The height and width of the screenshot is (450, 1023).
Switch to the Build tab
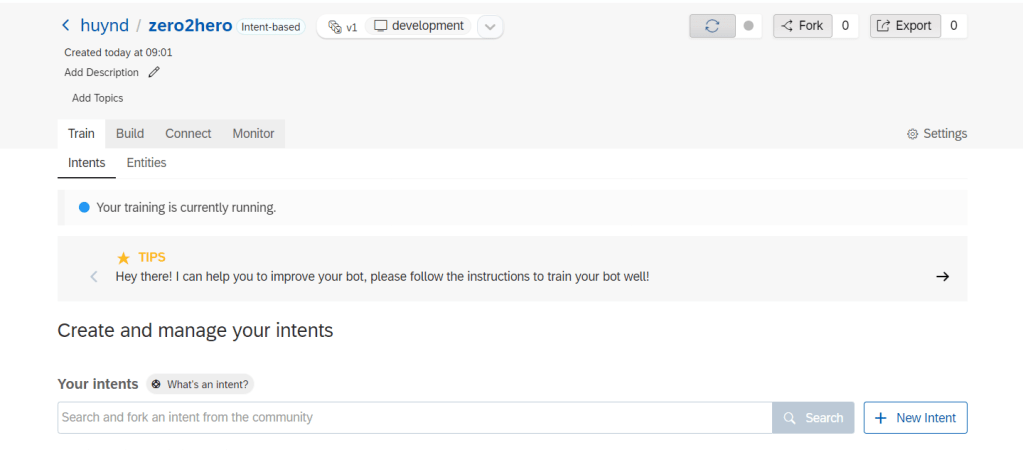tap(130, 134)
